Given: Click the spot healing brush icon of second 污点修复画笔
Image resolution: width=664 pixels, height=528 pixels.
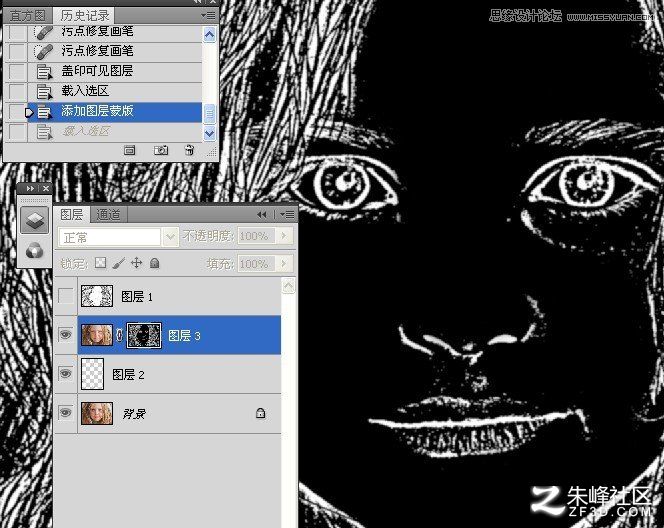Looking at the screenshot, I should (x=43, y=52).
